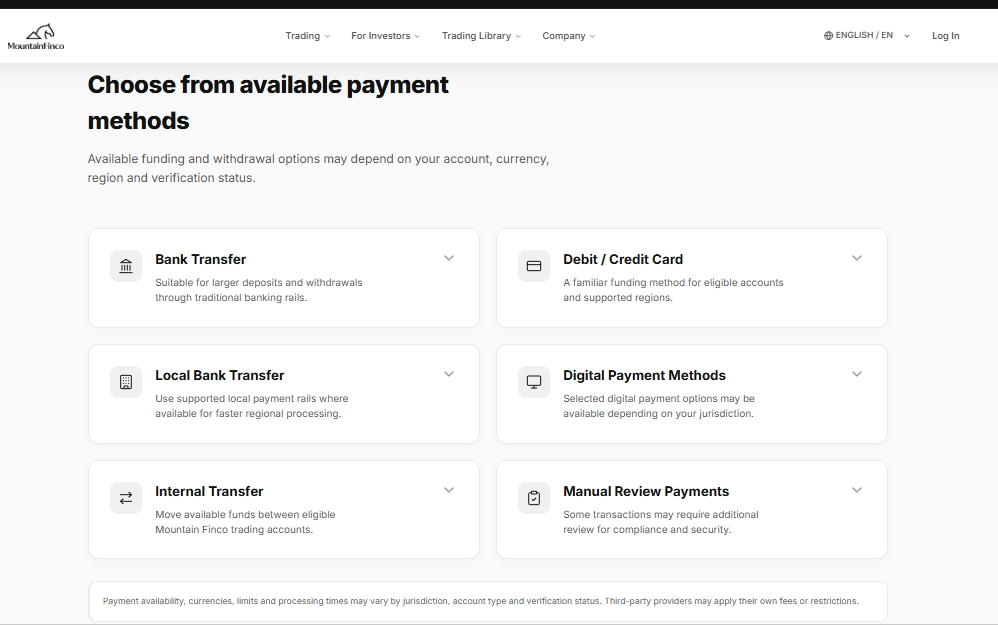Open the Trading Library menu
This screenshot has width=998, height=625.
tap(481, 36)
